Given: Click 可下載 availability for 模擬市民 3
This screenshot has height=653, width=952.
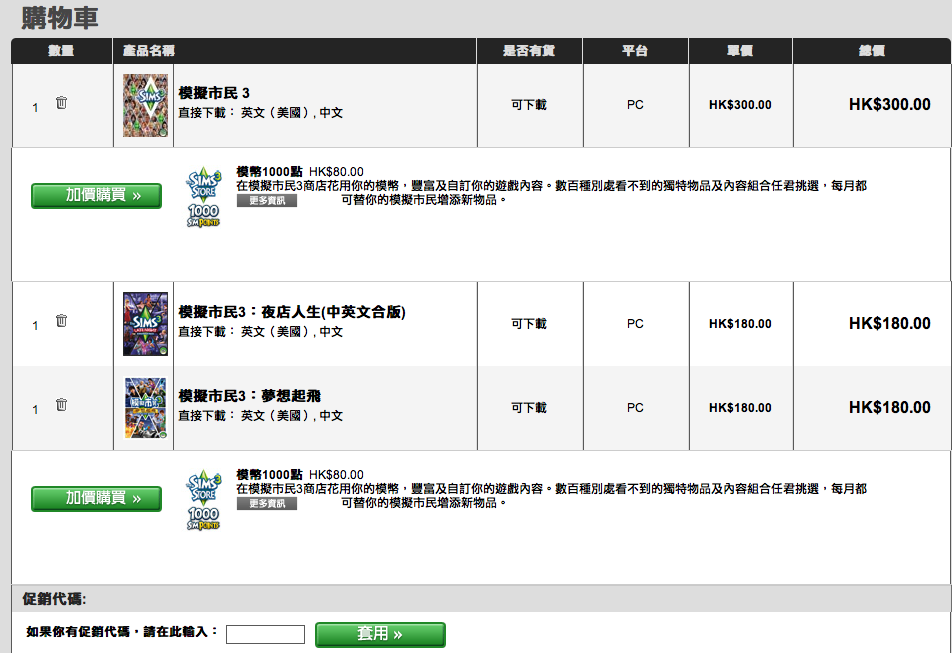Looking at the screenshot, I should [x=529, y=105].
